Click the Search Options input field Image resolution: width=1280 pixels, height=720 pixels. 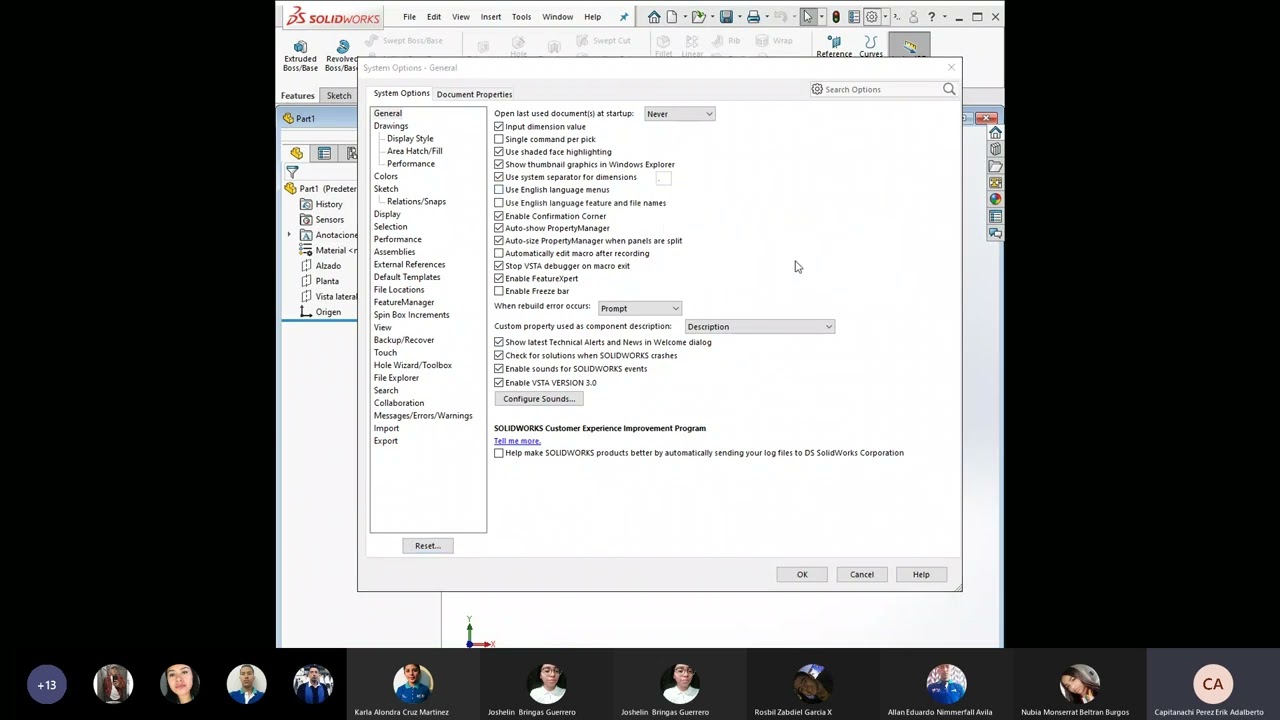tap(882, 89)
